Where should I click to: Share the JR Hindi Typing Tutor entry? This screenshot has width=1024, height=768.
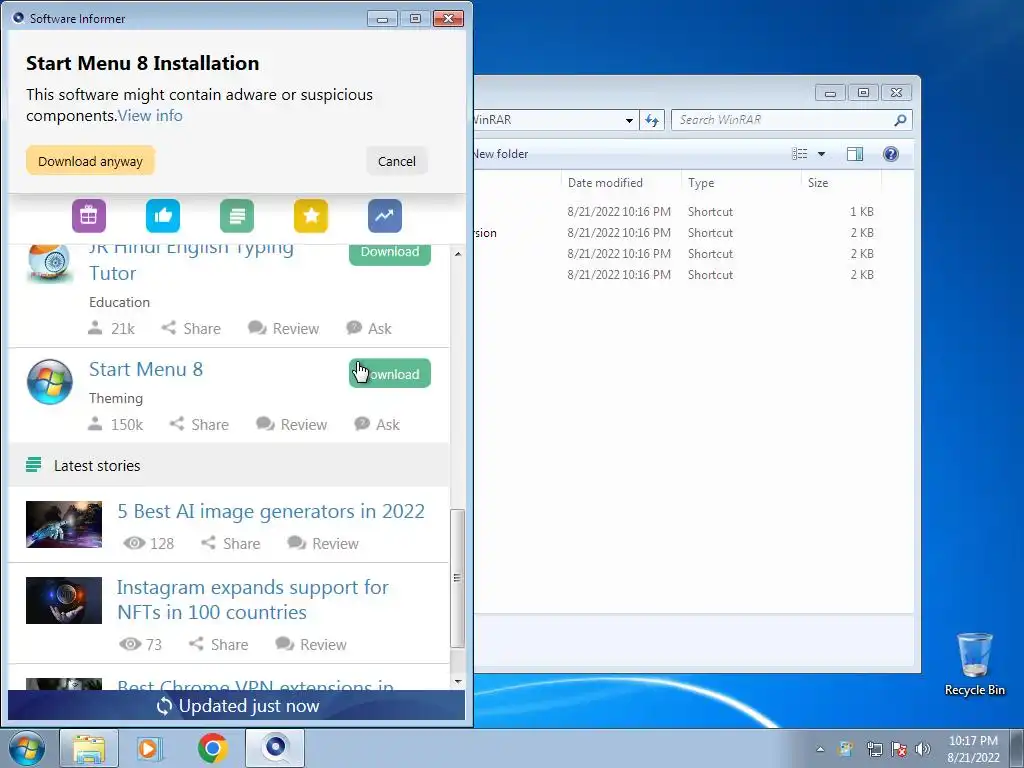pyautogui.click(x=191, y=328)
